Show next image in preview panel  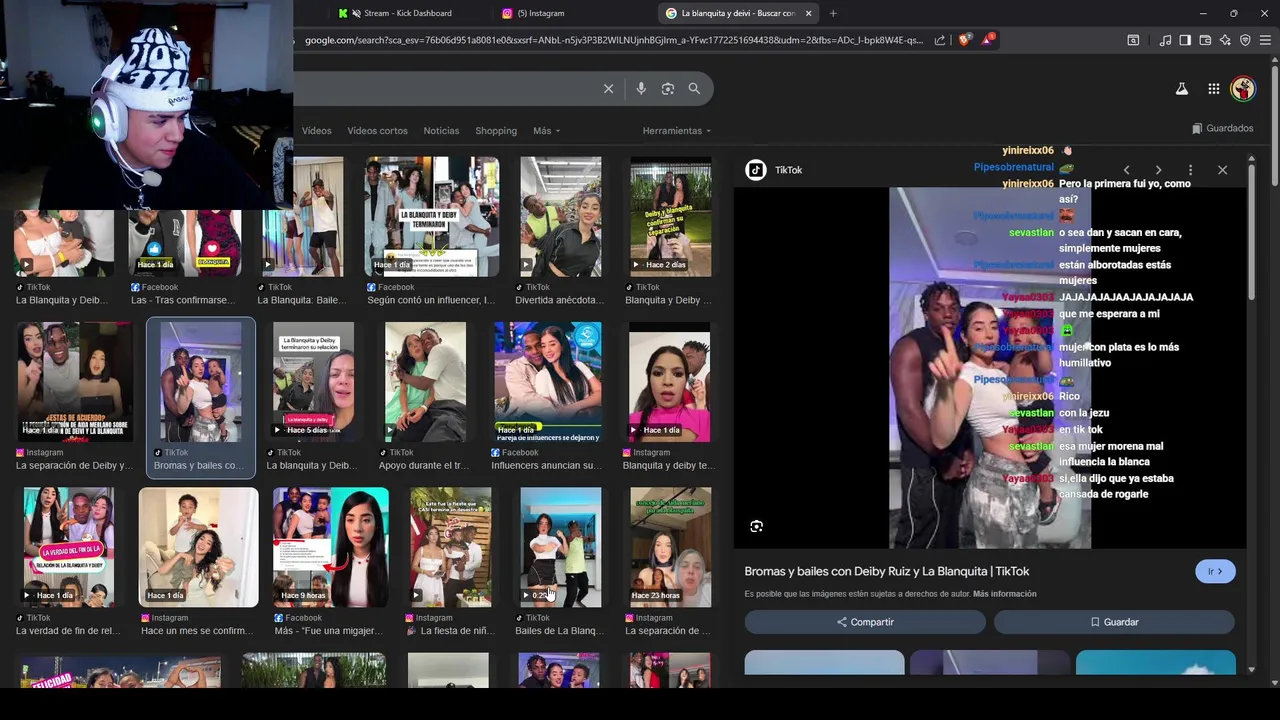[1158, 170]
